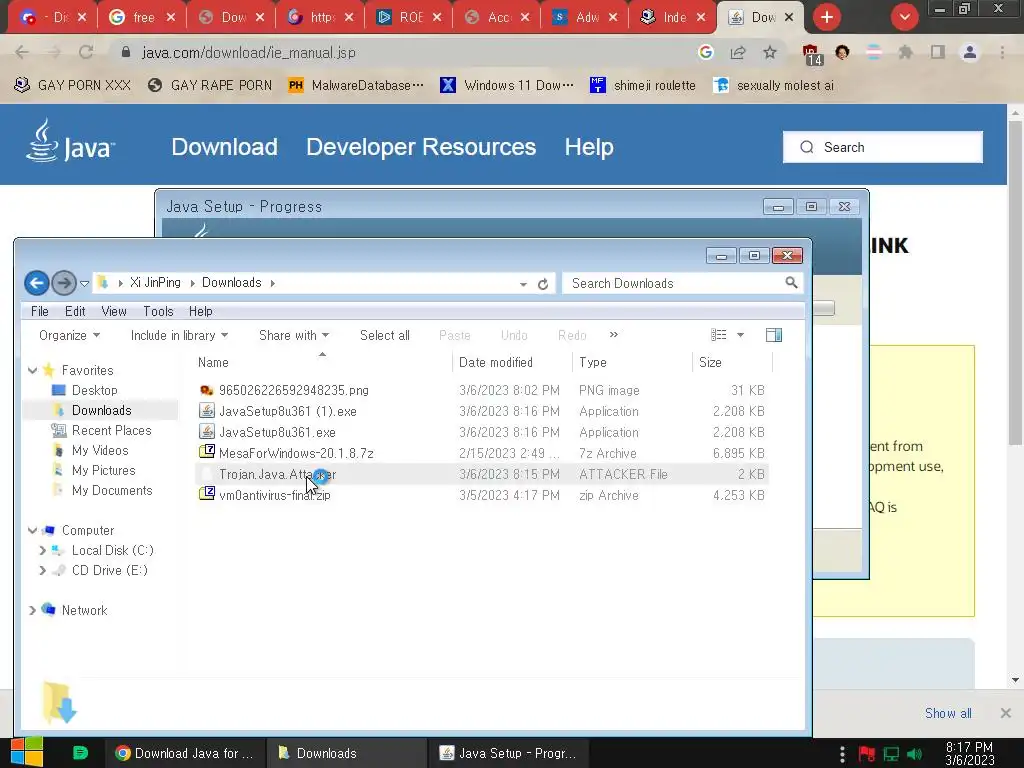Click Google icon in address bar
Screen dimensions: 1024x768
705,52
